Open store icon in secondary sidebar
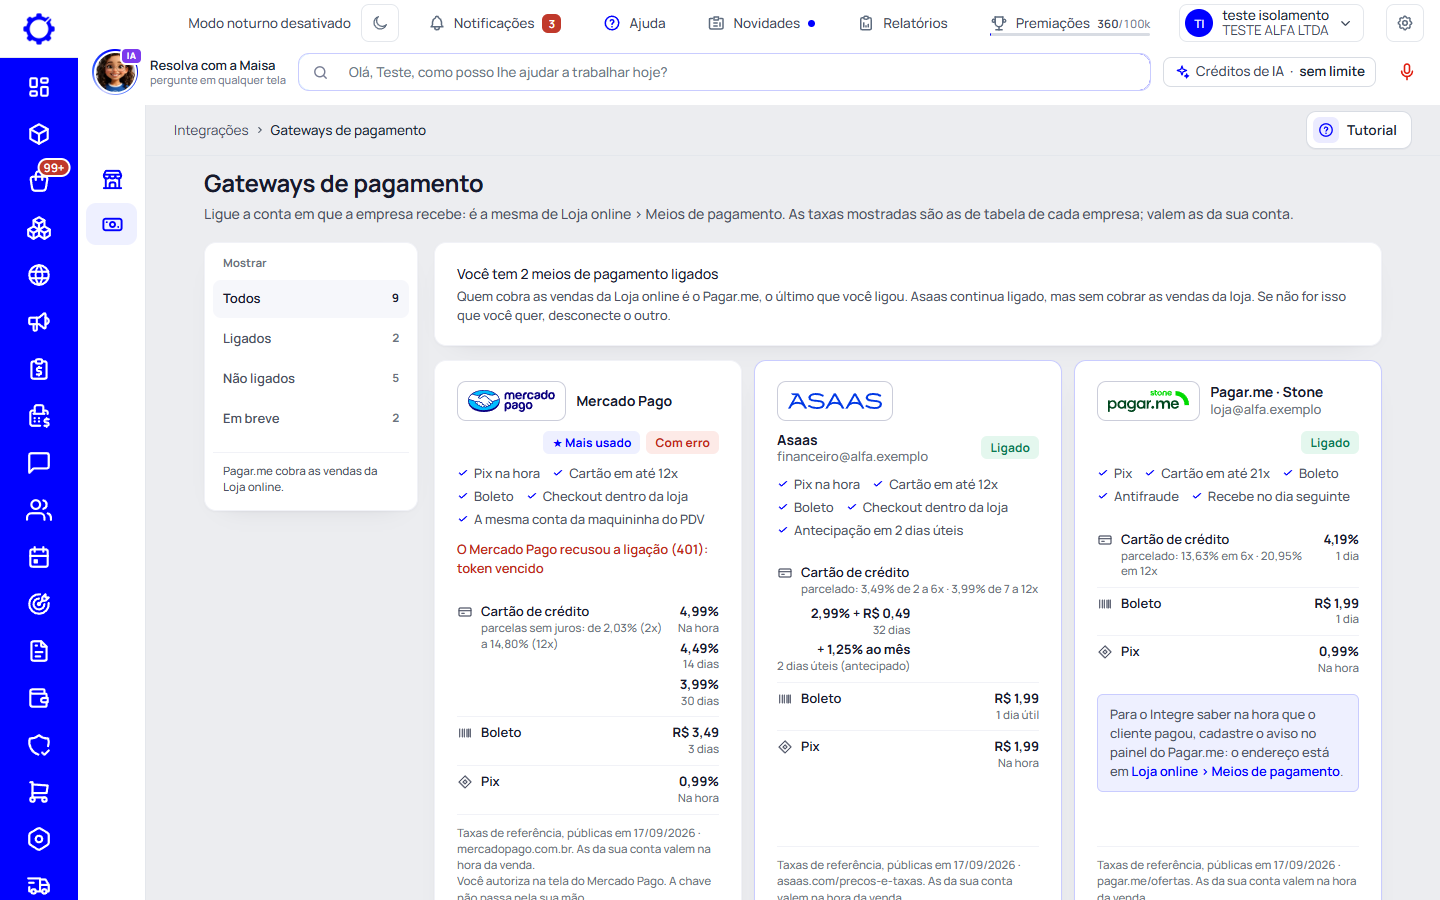Viewport: 1440px width, 900px height. click(112, 179)
